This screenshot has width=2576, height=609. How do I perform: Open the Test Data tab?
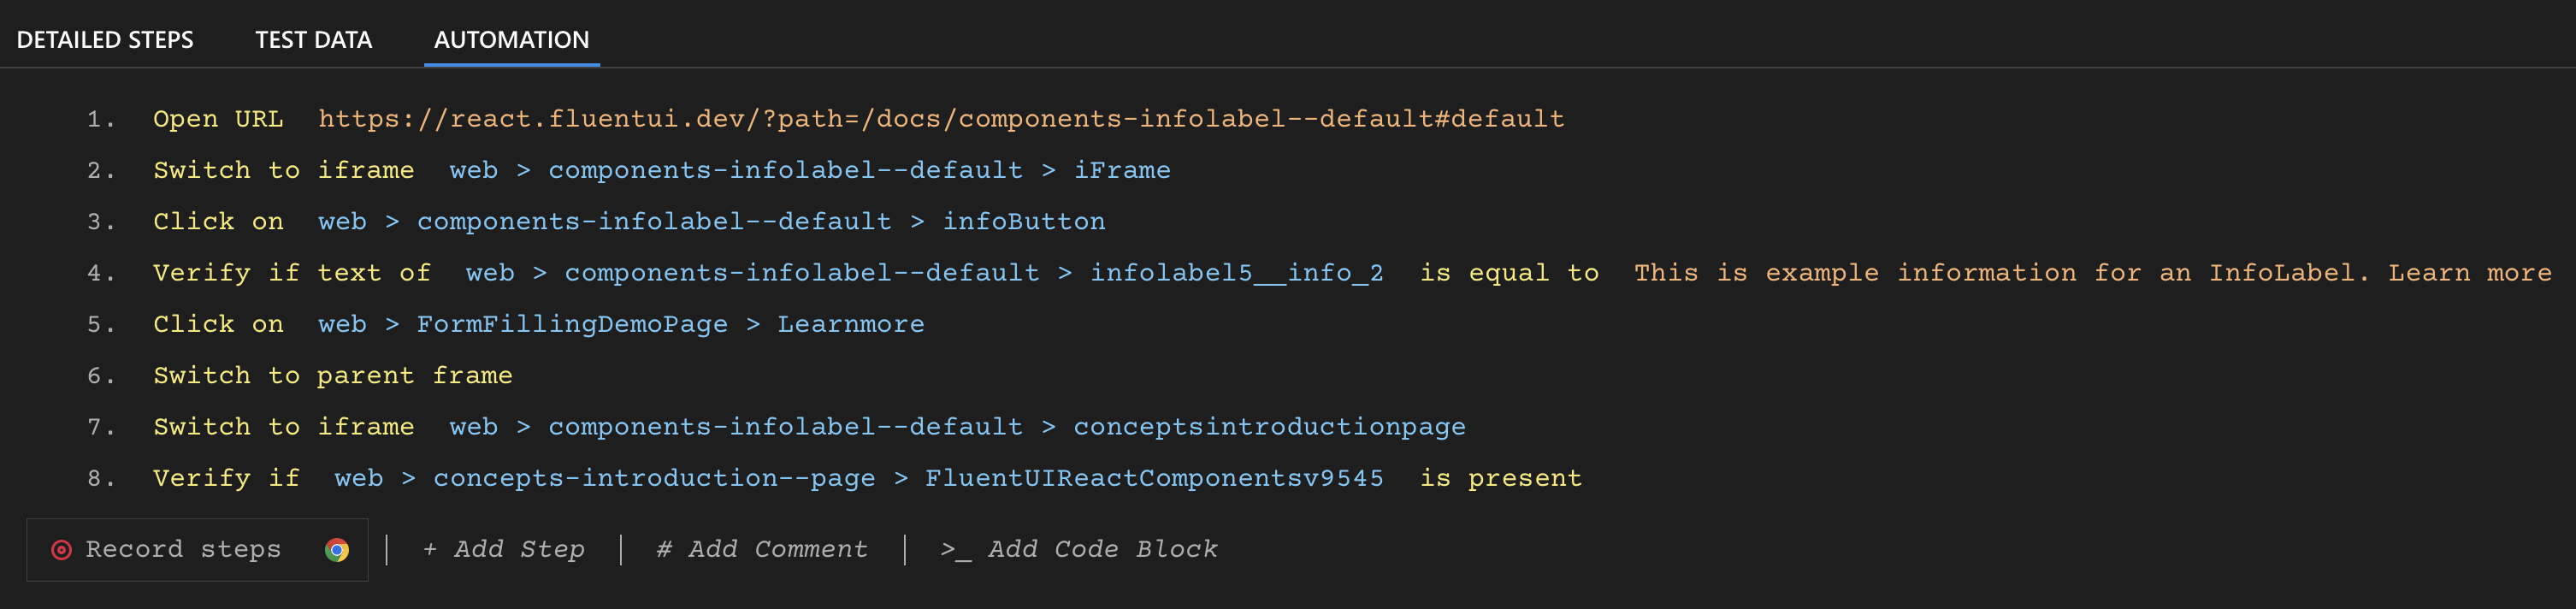313,40
